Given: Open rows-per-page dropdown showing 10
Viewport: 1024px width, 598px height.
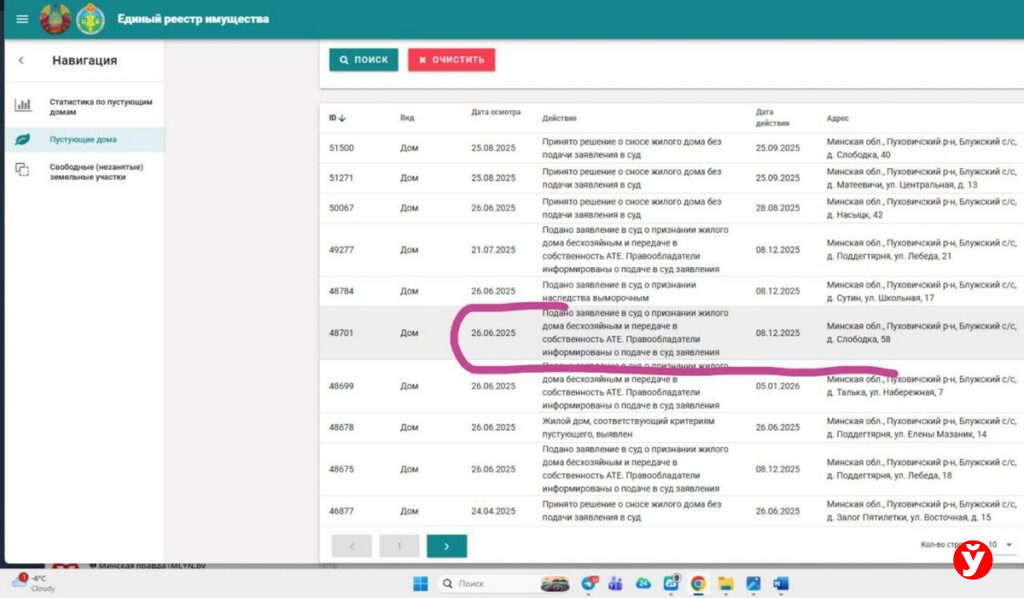Looking at the screenshot, I should 1008,545.
